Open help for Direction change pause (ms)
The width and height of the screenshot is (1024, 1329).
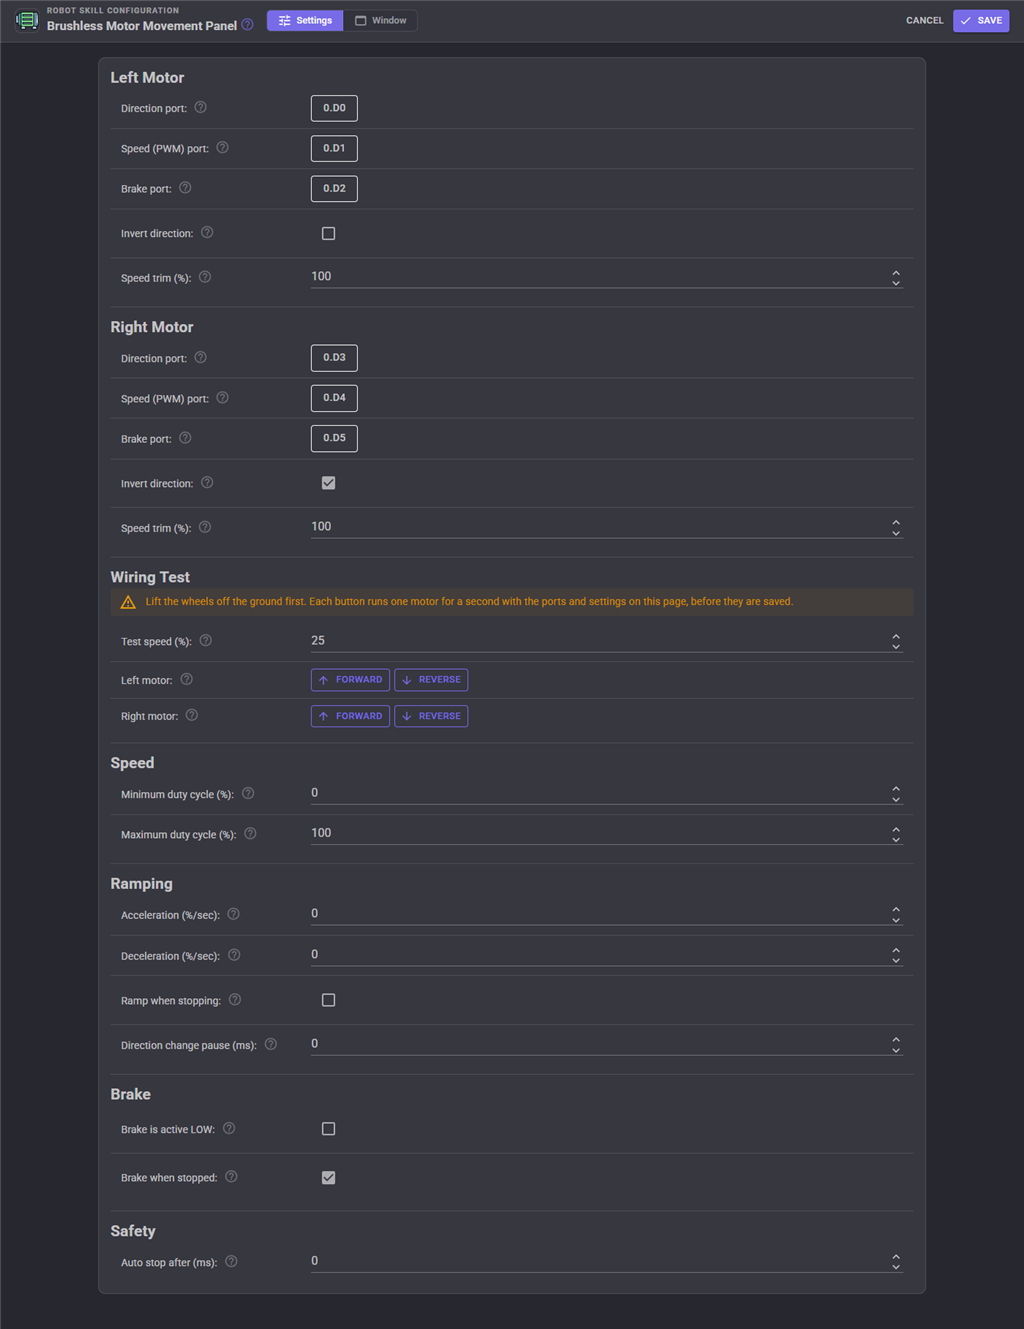coord(270,1044)
